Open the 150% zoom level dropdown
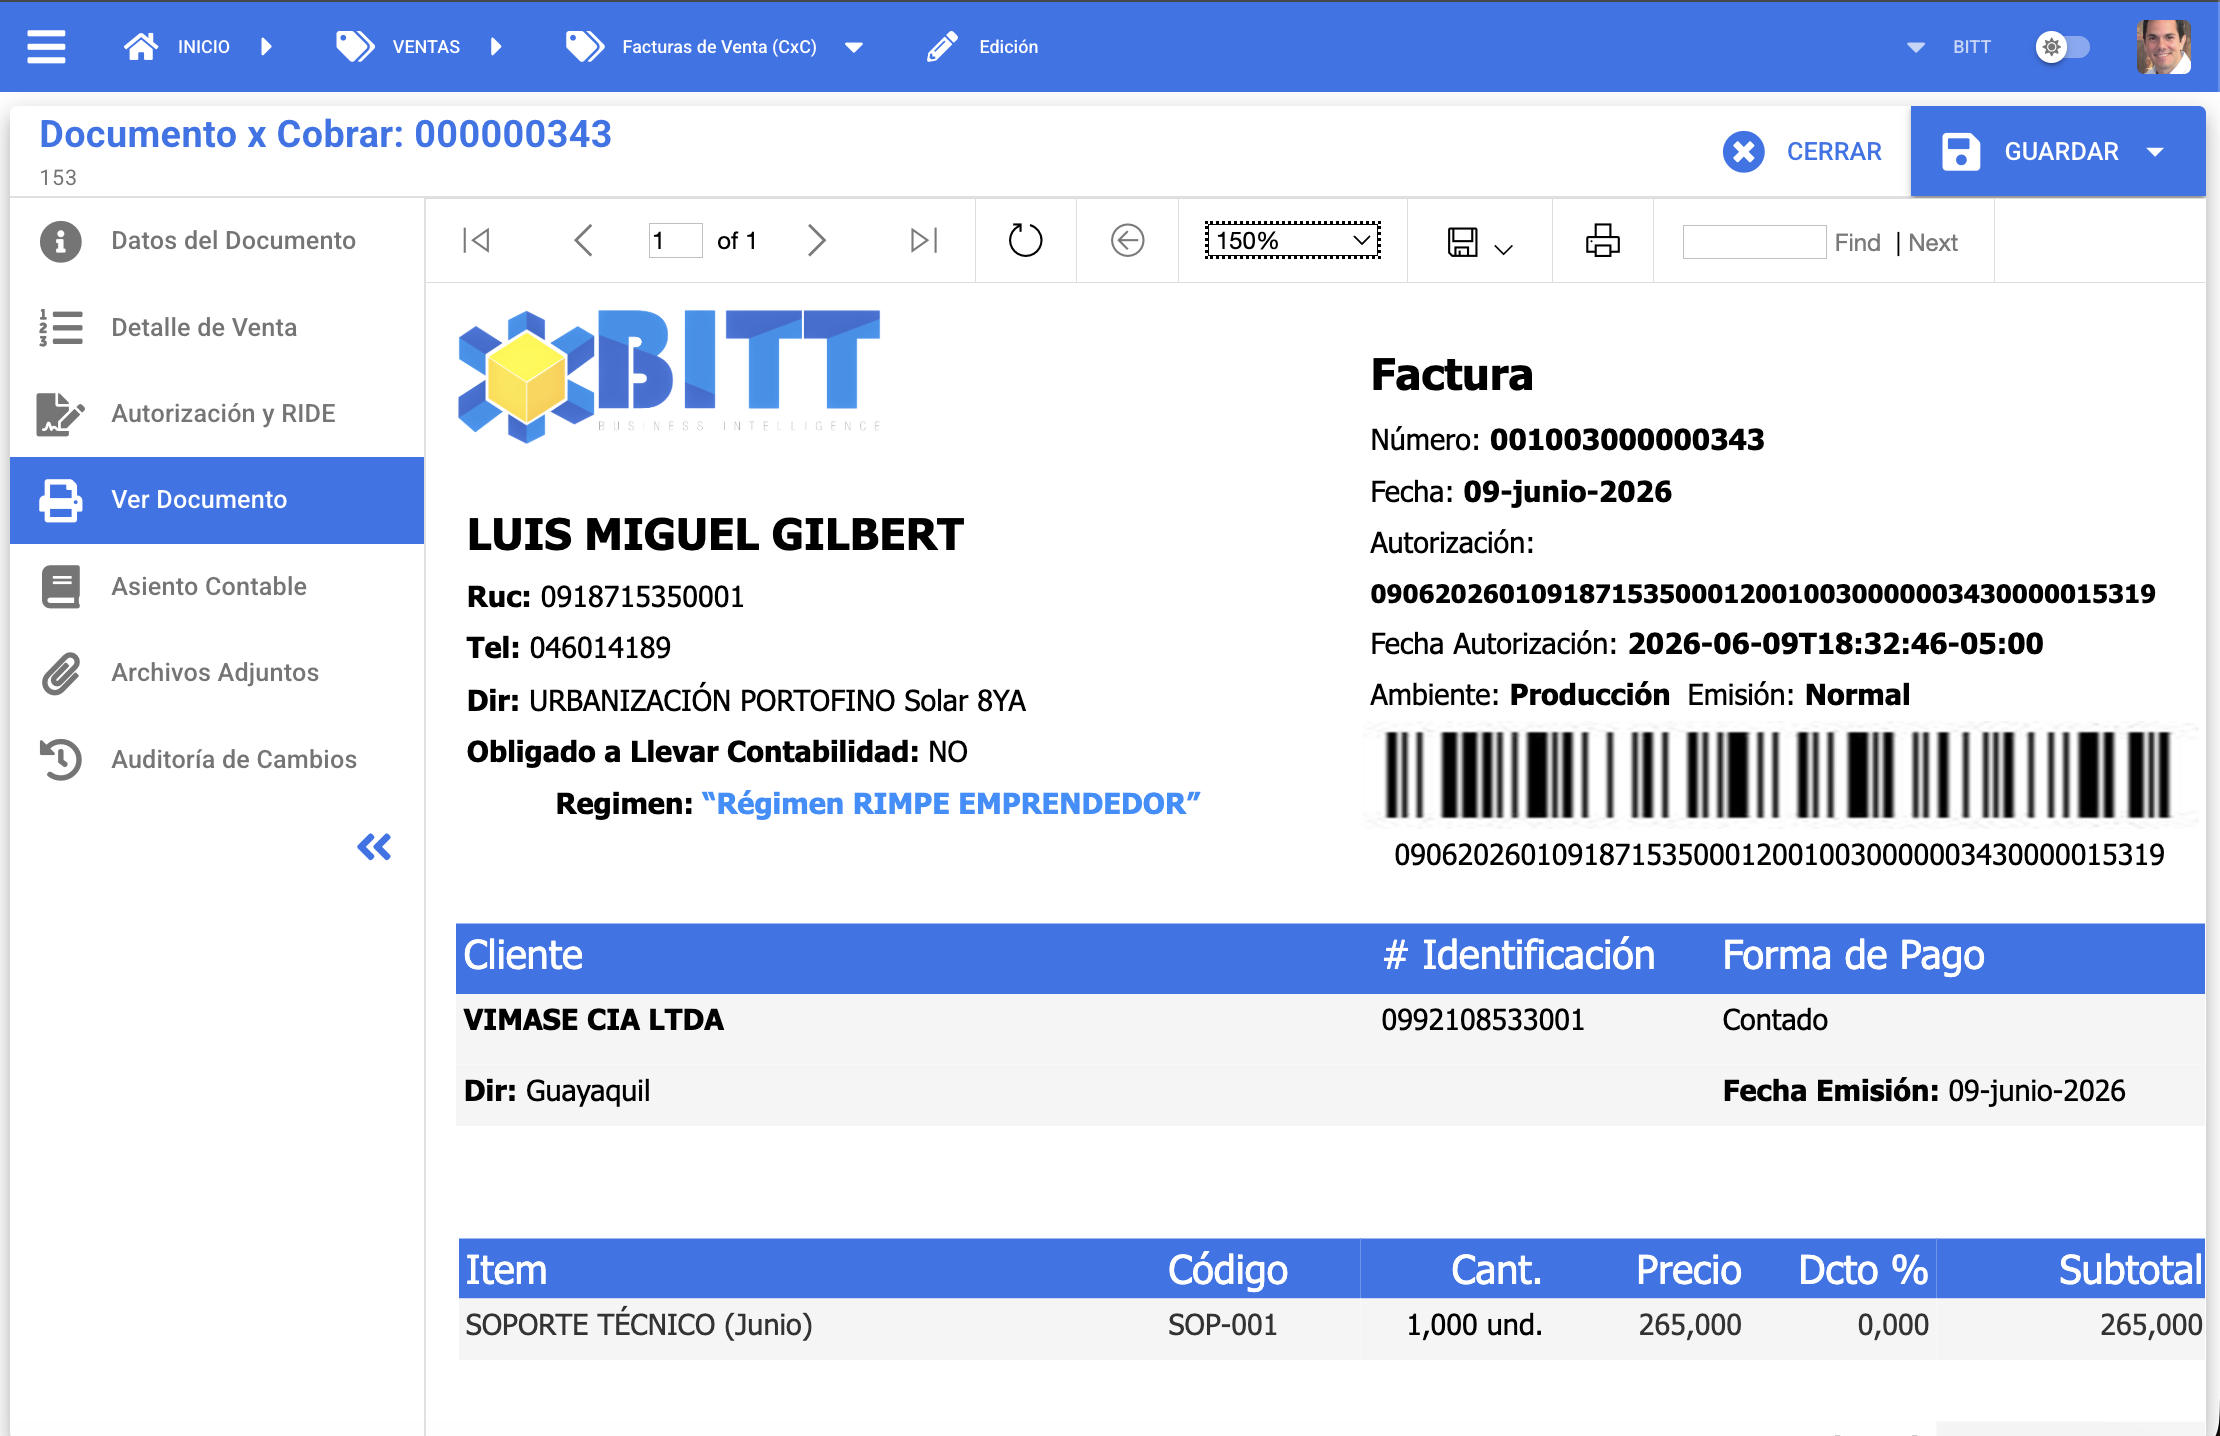 (x=1293, y=240)
